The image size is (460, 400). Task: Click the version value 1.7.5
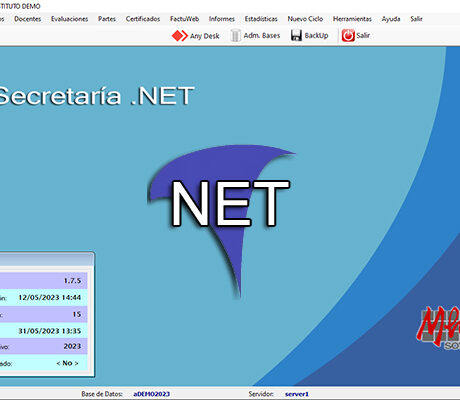[x=72, y=281]
